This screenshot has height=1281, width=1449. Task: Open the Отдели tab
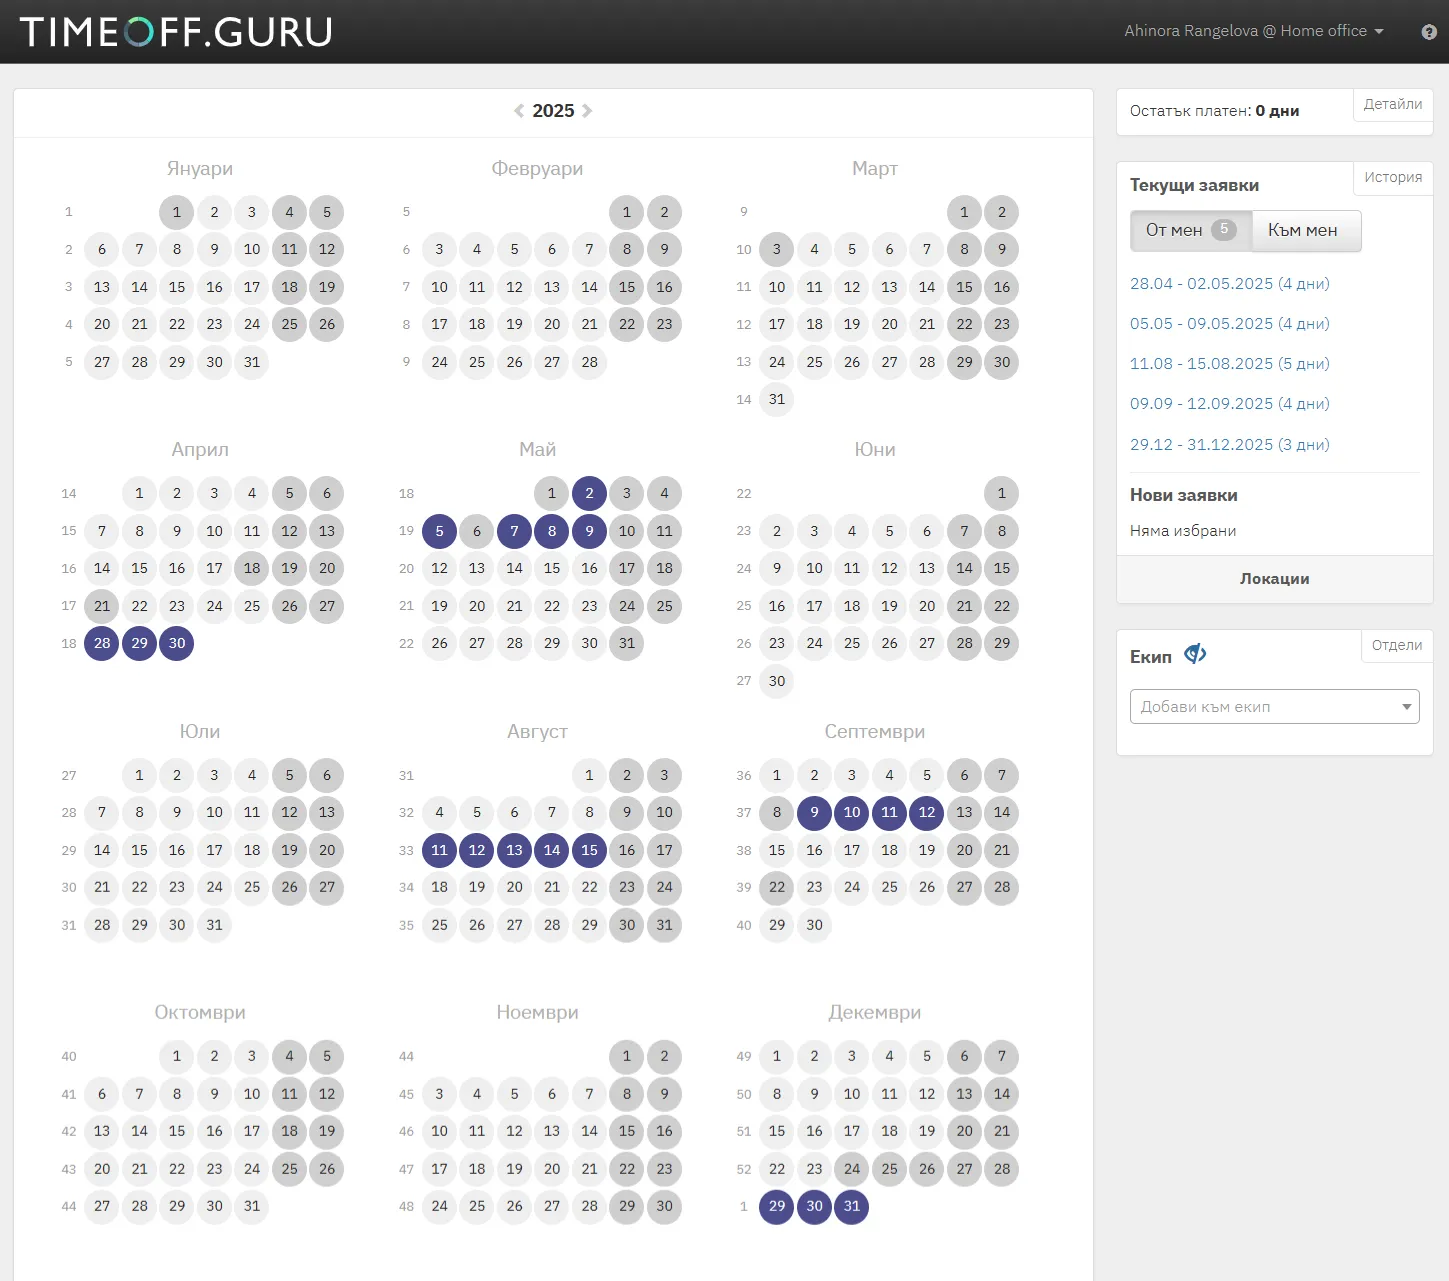coord(1397,645)
